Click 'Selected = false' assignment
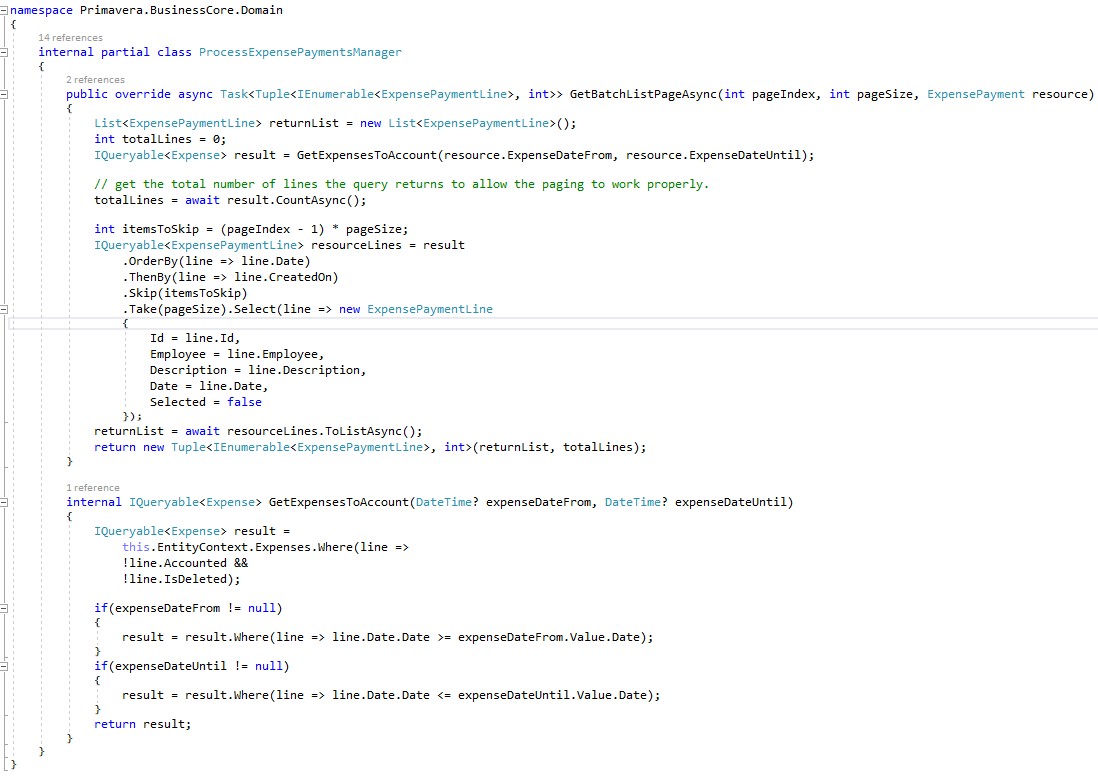1098x777 pixels. click(x=205, y=402)
